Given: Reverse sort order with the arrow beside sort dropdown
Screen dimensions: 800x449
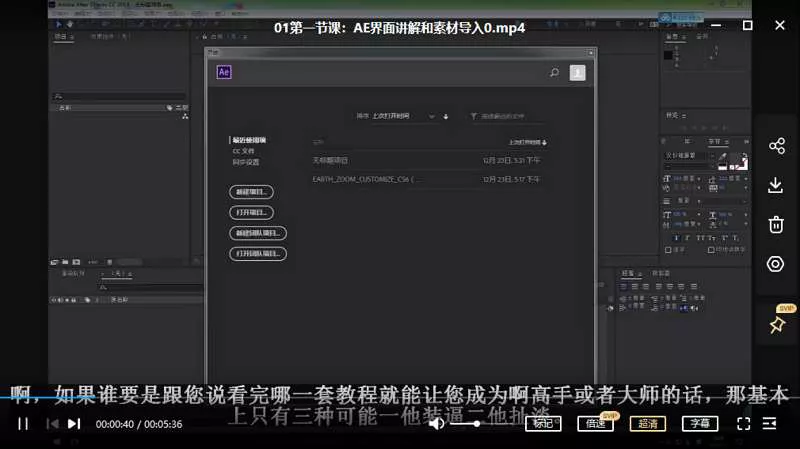Looking at the screenshot, I should point(446,116).
